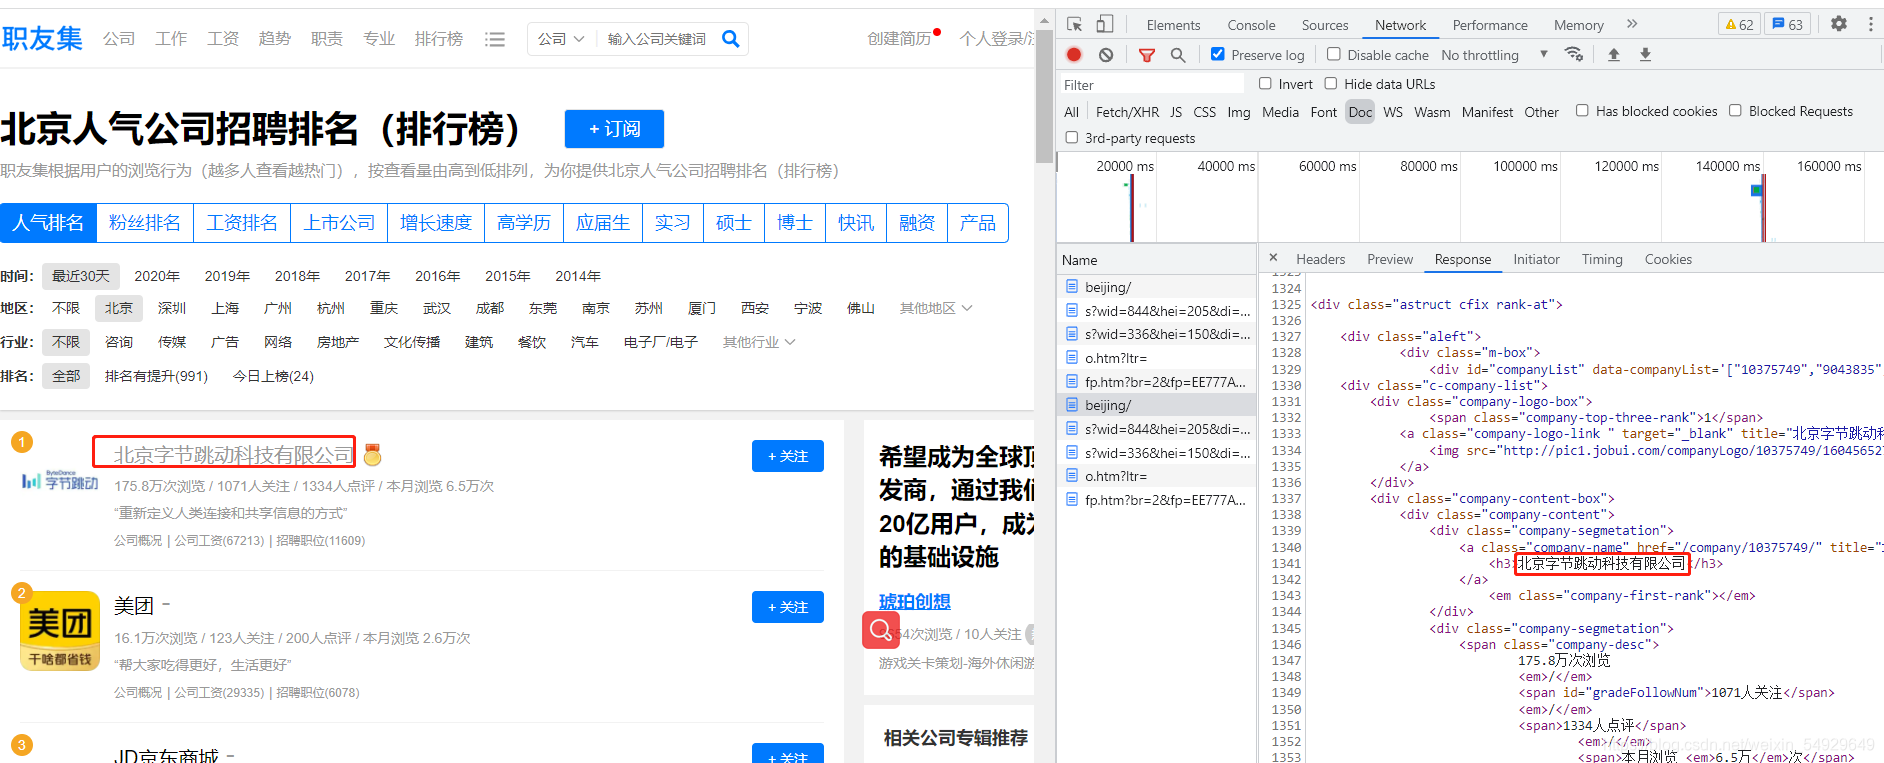Export HAR file with the download arrow
1884x763 pixels.
point(1645,55)
